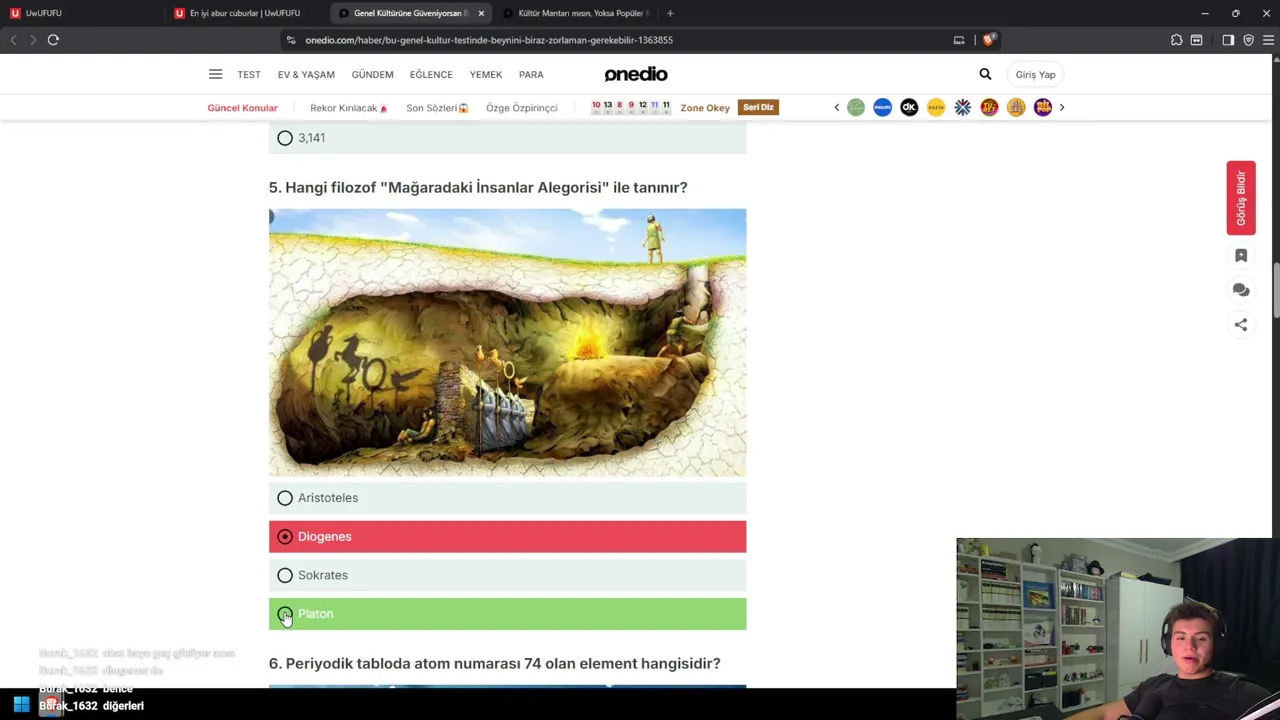Viewport: 1280px width, 720px height.
Task: Open the browser extensions puzzle icon
Action: pos(1176,40)
